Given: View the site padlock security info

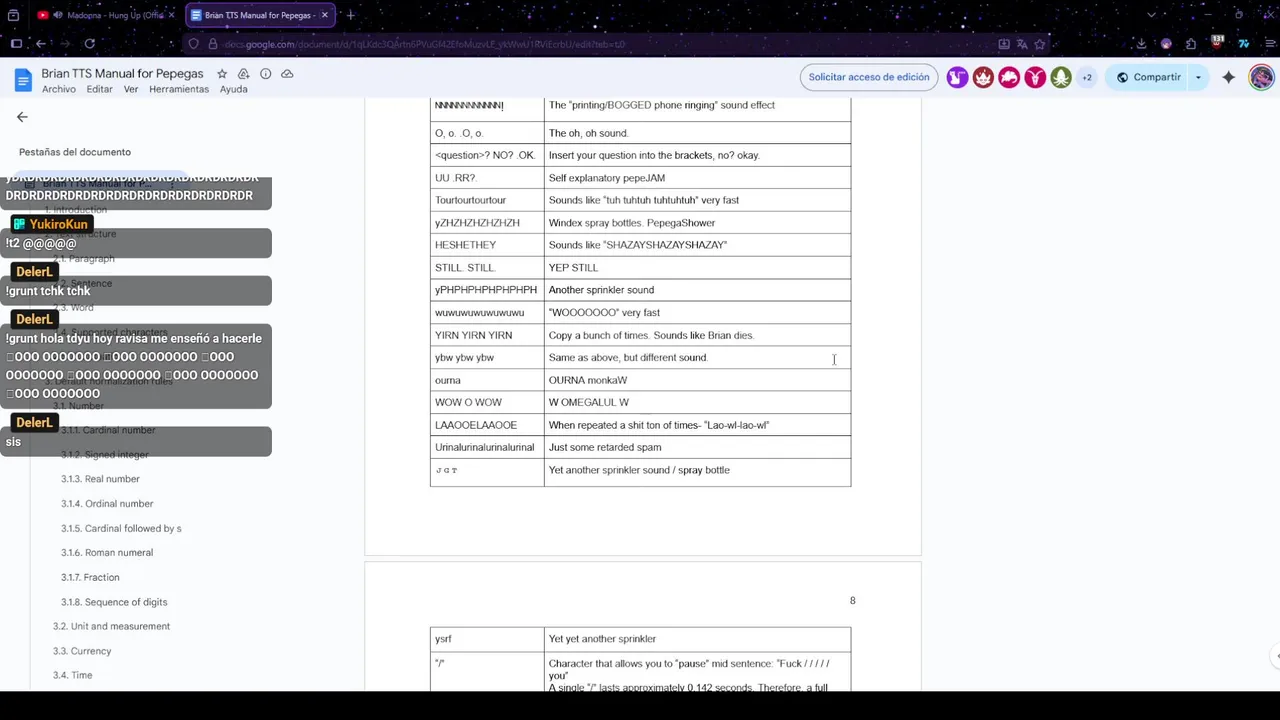Looking at the screenshot, I should tap(211, 44).
